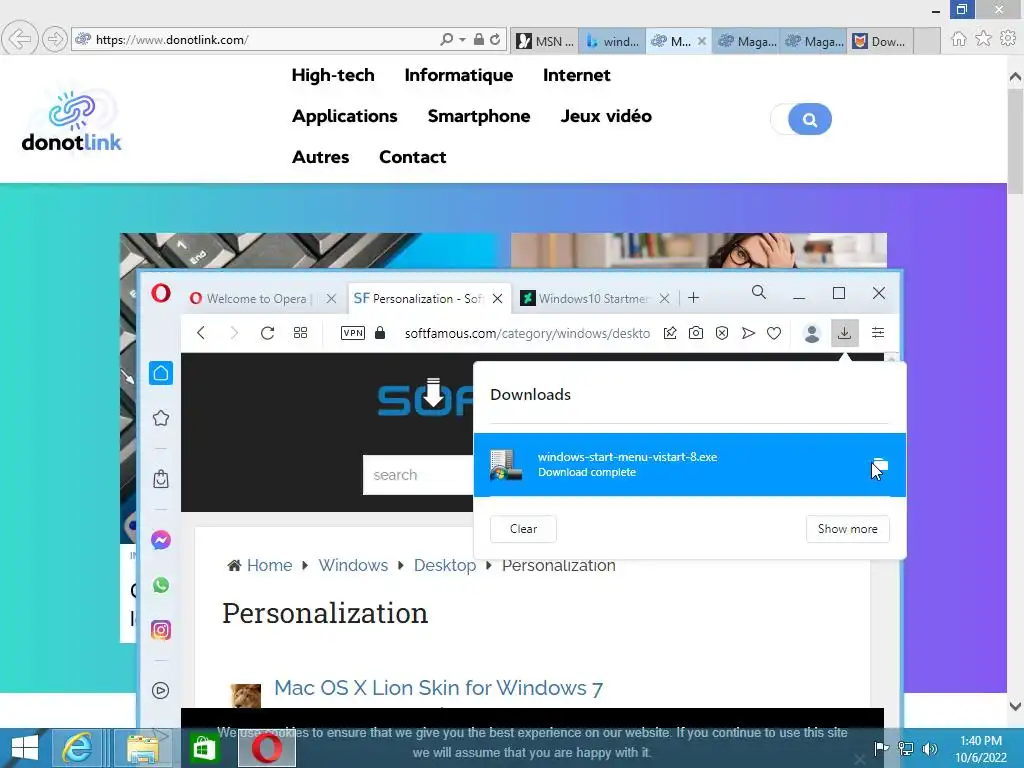Take a snapshot with Opera camera icon
The image size is (1024, 768).
(696, 333)
